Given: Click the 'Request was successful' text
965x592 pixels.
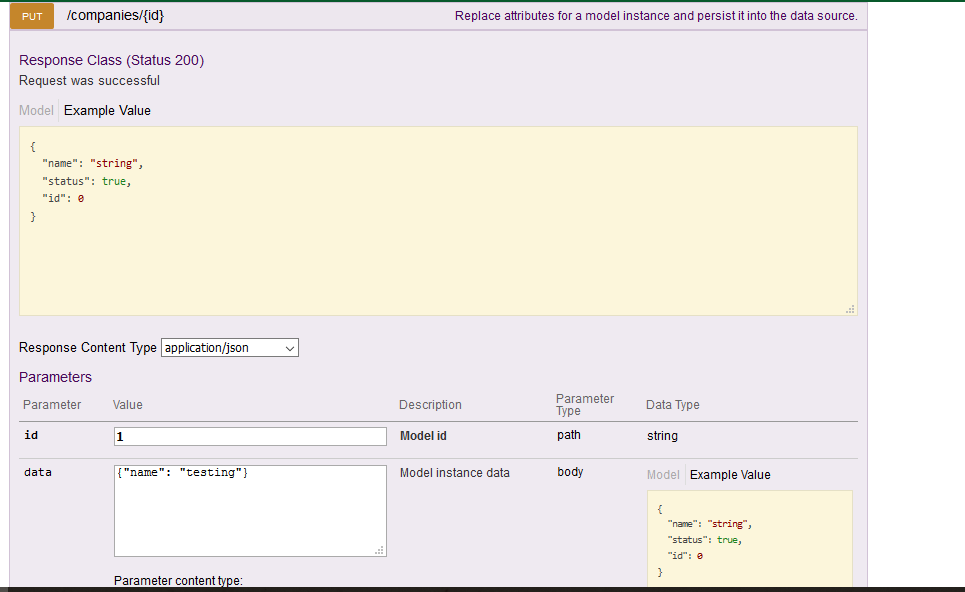Looking at the screenshot, I should pyautogui.click(x=89, y=81).
